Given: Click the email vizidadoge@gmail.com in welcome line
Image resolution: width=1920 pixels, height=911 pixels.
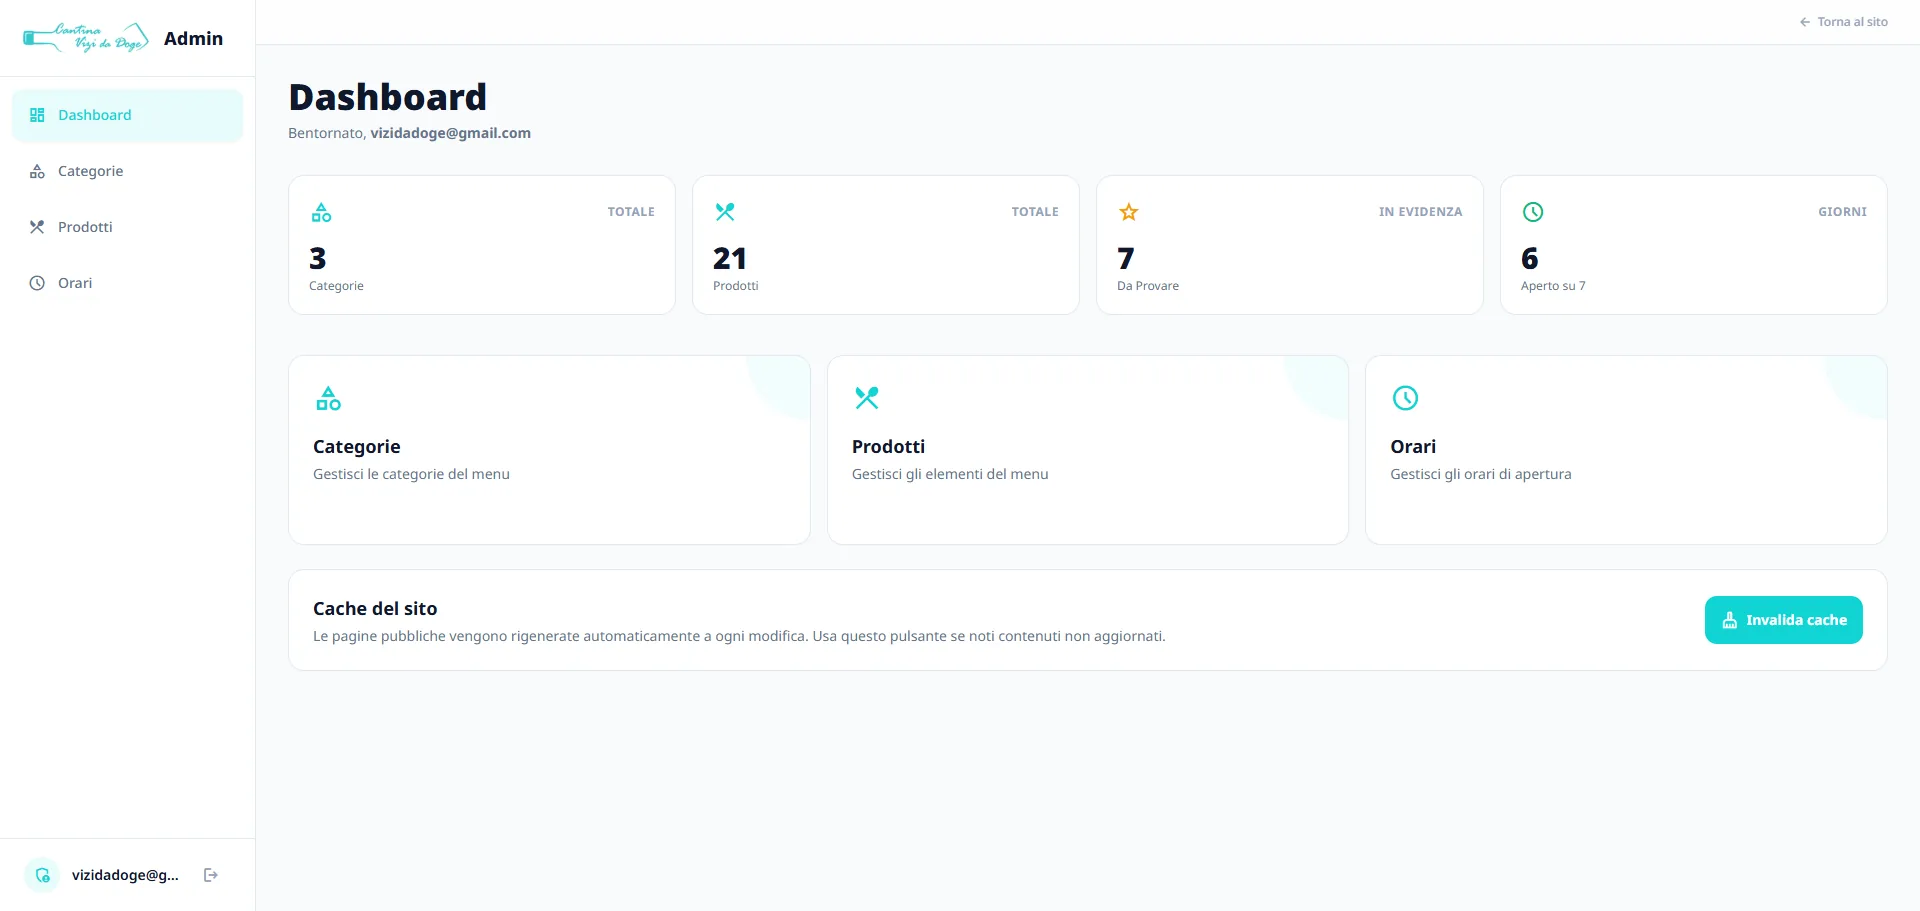Looking at the screenshot, I should [450, 133].
